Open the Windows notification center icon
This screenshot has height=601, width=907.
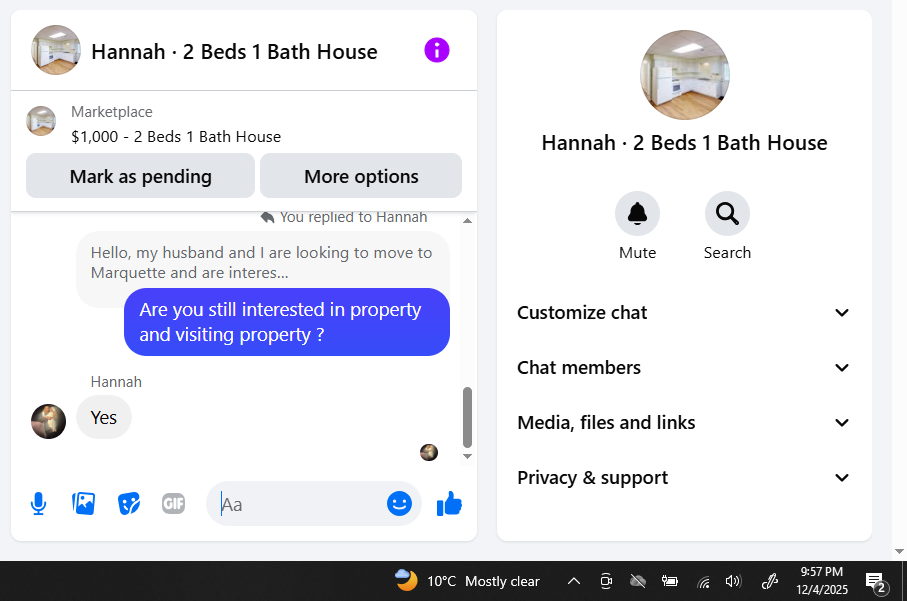point(875,581)
